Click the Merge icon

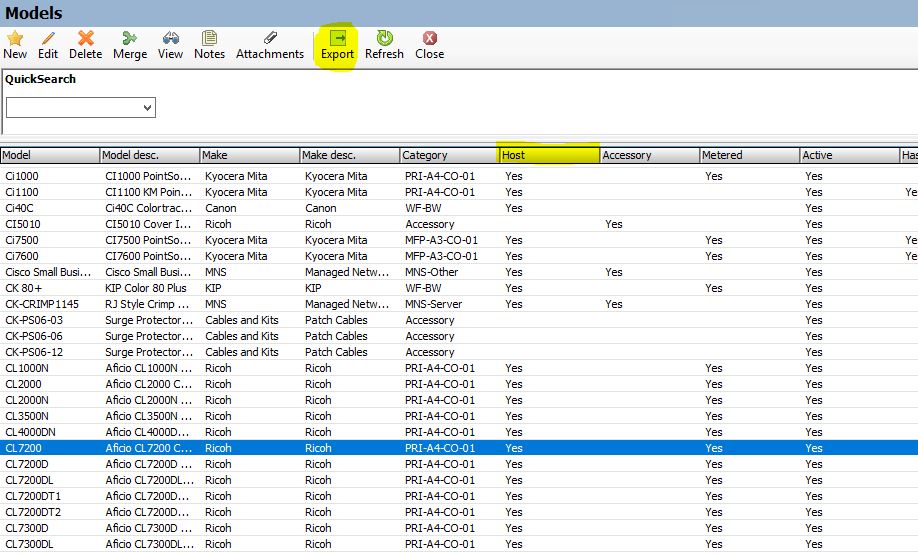[x=129, y=39]
